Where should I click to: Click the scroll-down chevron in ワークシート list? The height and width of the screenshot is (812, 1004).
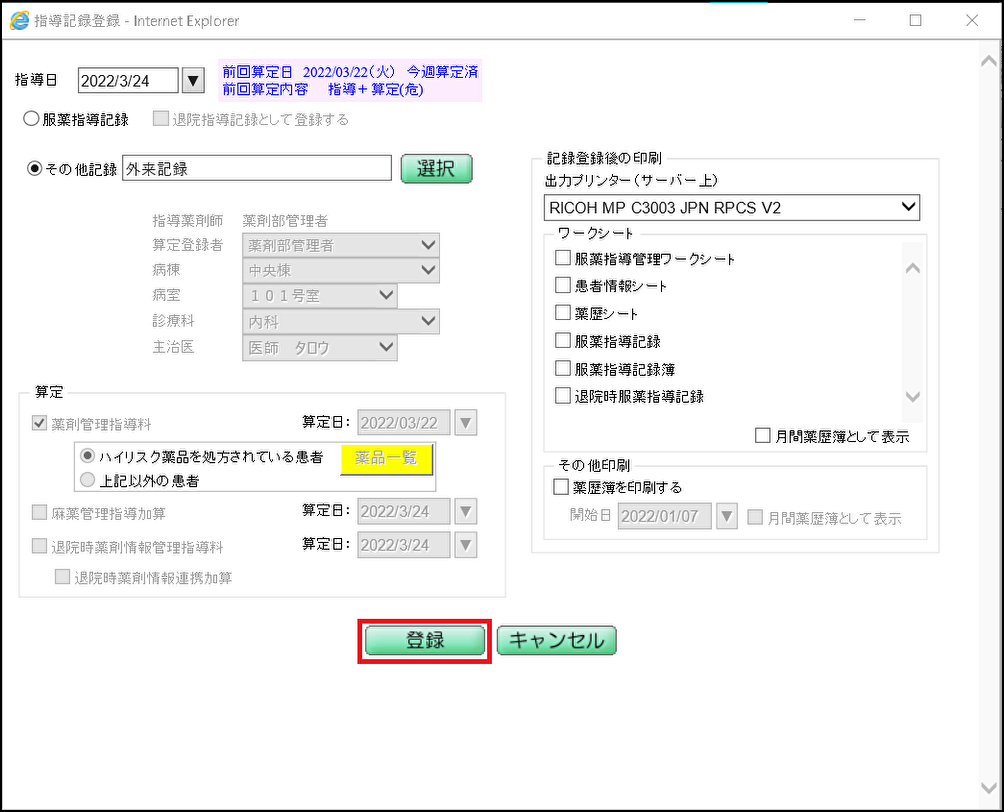point(912,396)
